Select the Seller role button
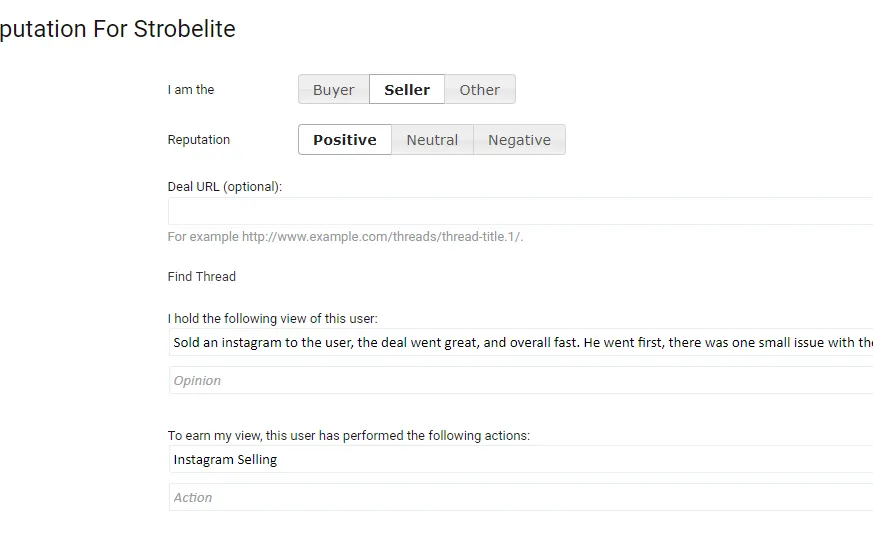Viewport: 873px width, 544px height. [407, 90]
